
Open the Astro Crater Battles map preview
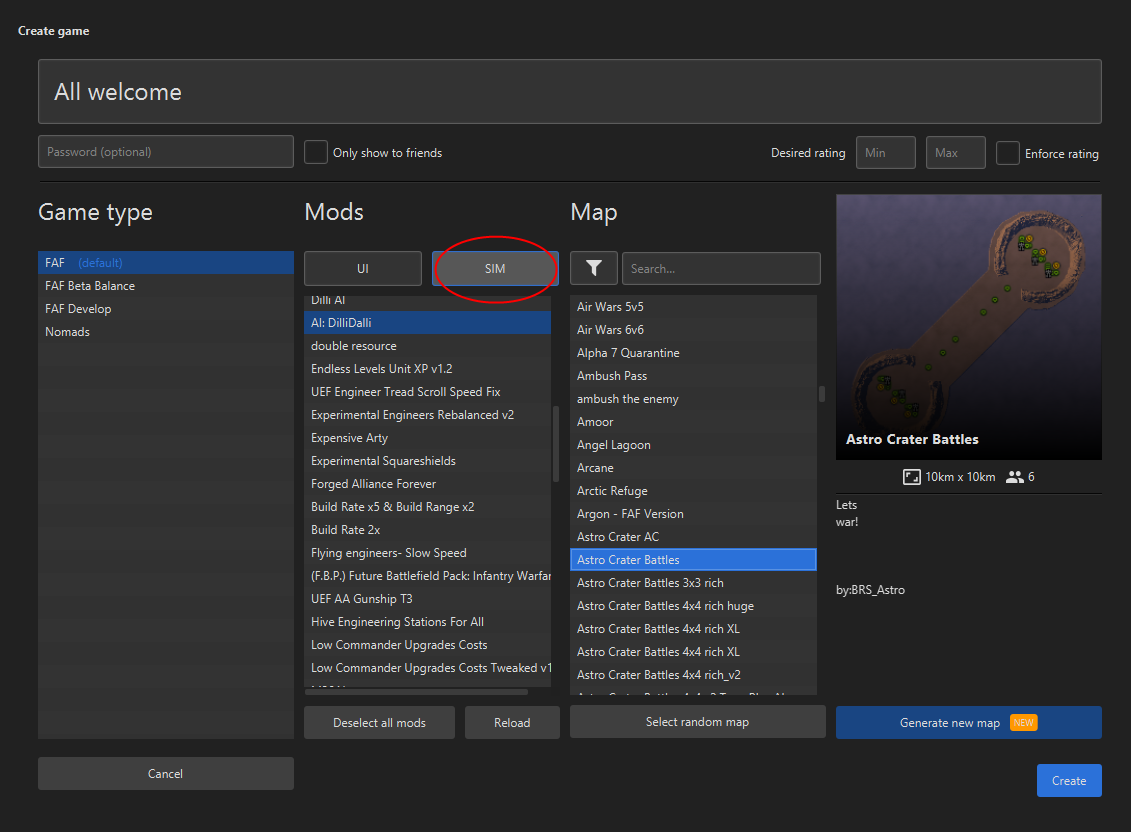tap(969, 327)
